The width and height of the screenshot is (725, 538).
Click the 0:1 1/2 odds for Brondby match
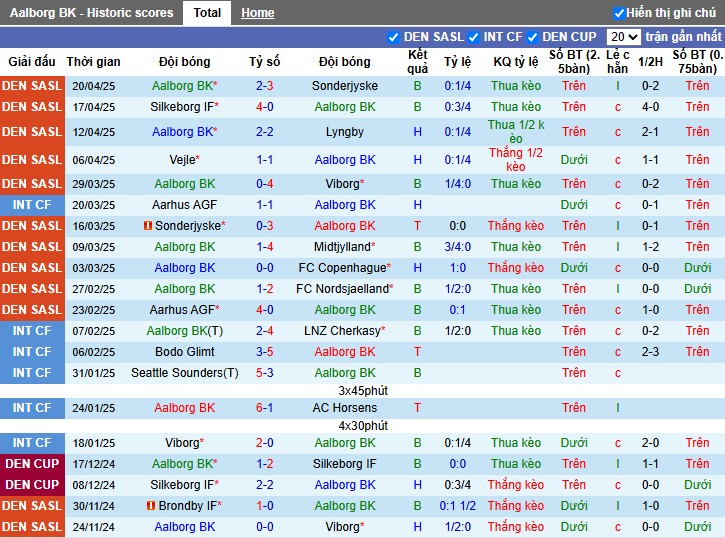pos(457,506)
